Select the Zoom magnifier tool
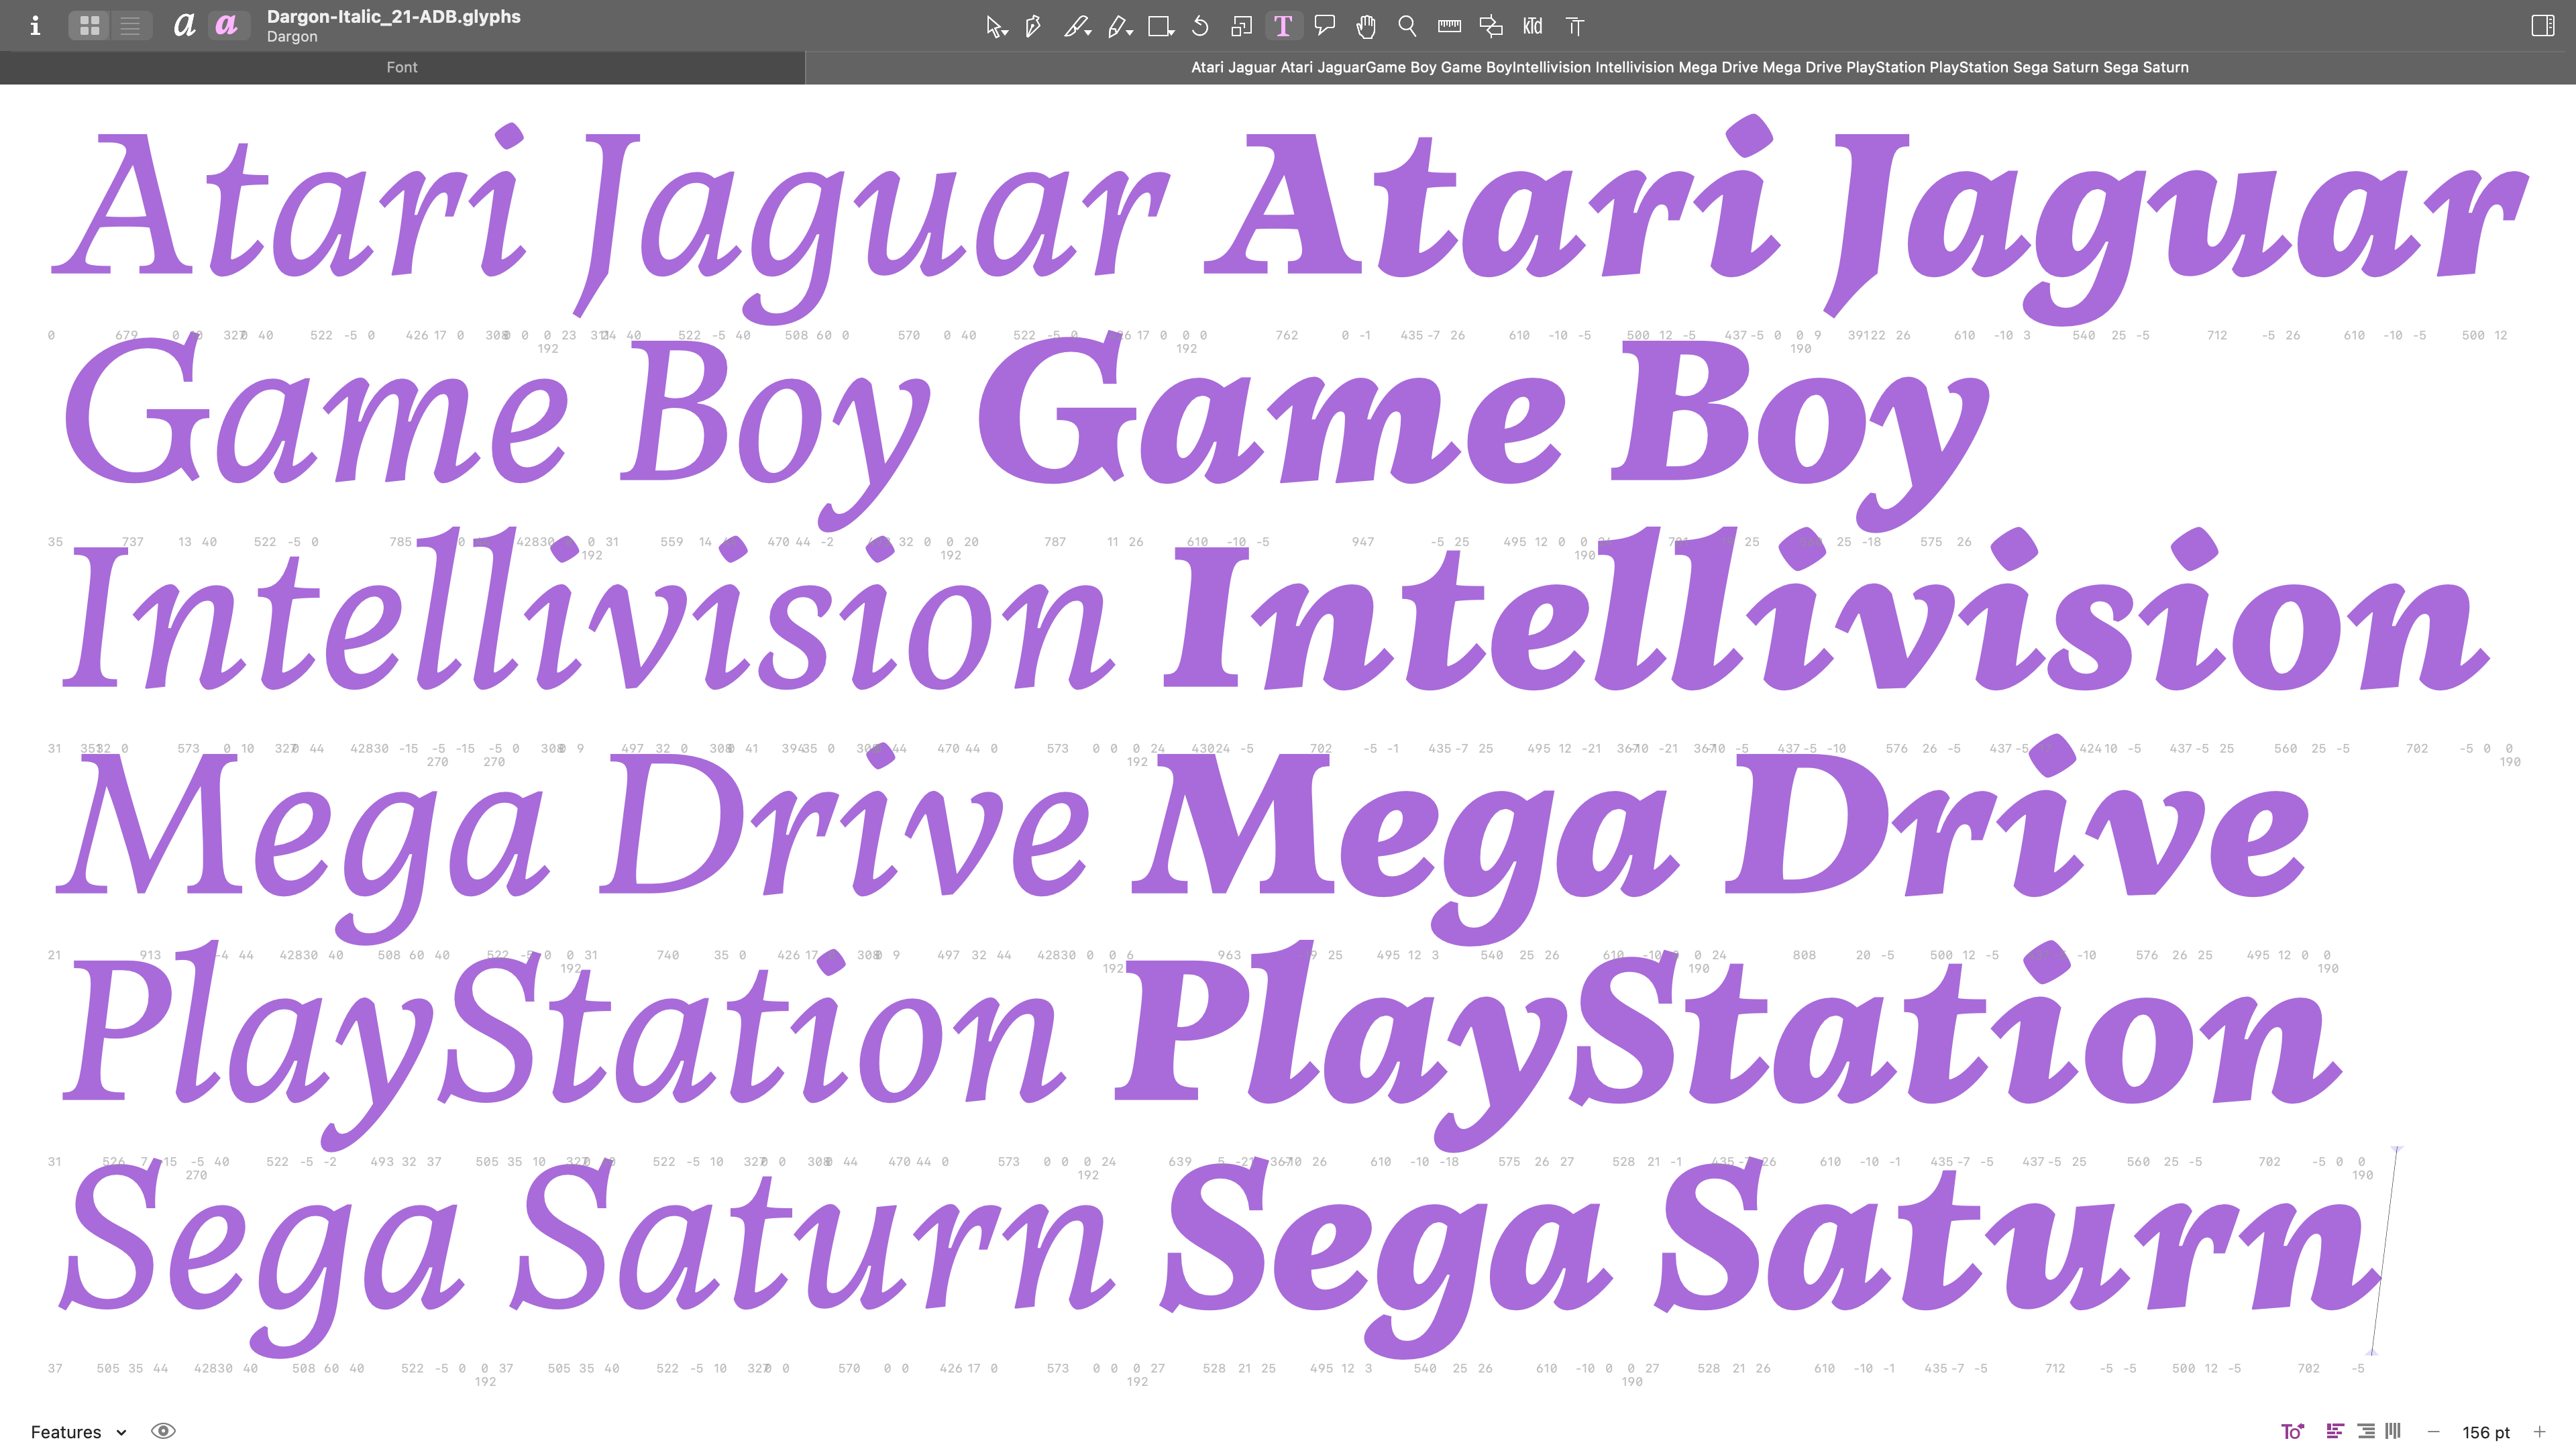This screenshot has width=2576, height=1449. click(x=1407, y=26)
